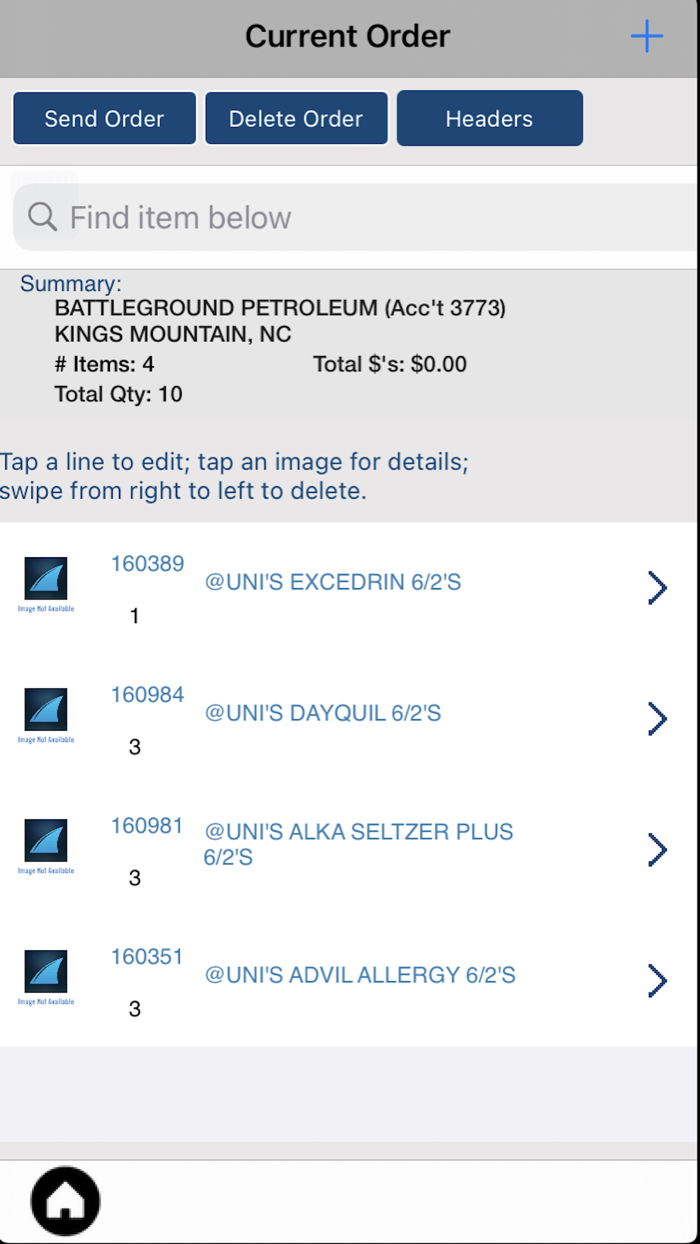The height and width of the screenshot is (1244, 700).
Task: Select item number 160389
Action: (147, 564)
